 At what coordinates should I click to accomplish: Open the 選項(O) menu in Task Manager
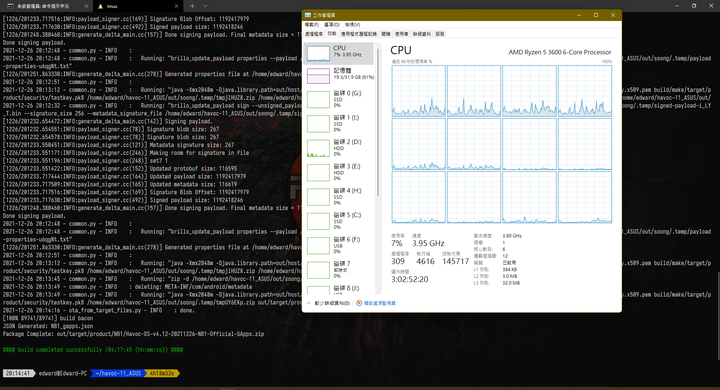tap(332, 25)
